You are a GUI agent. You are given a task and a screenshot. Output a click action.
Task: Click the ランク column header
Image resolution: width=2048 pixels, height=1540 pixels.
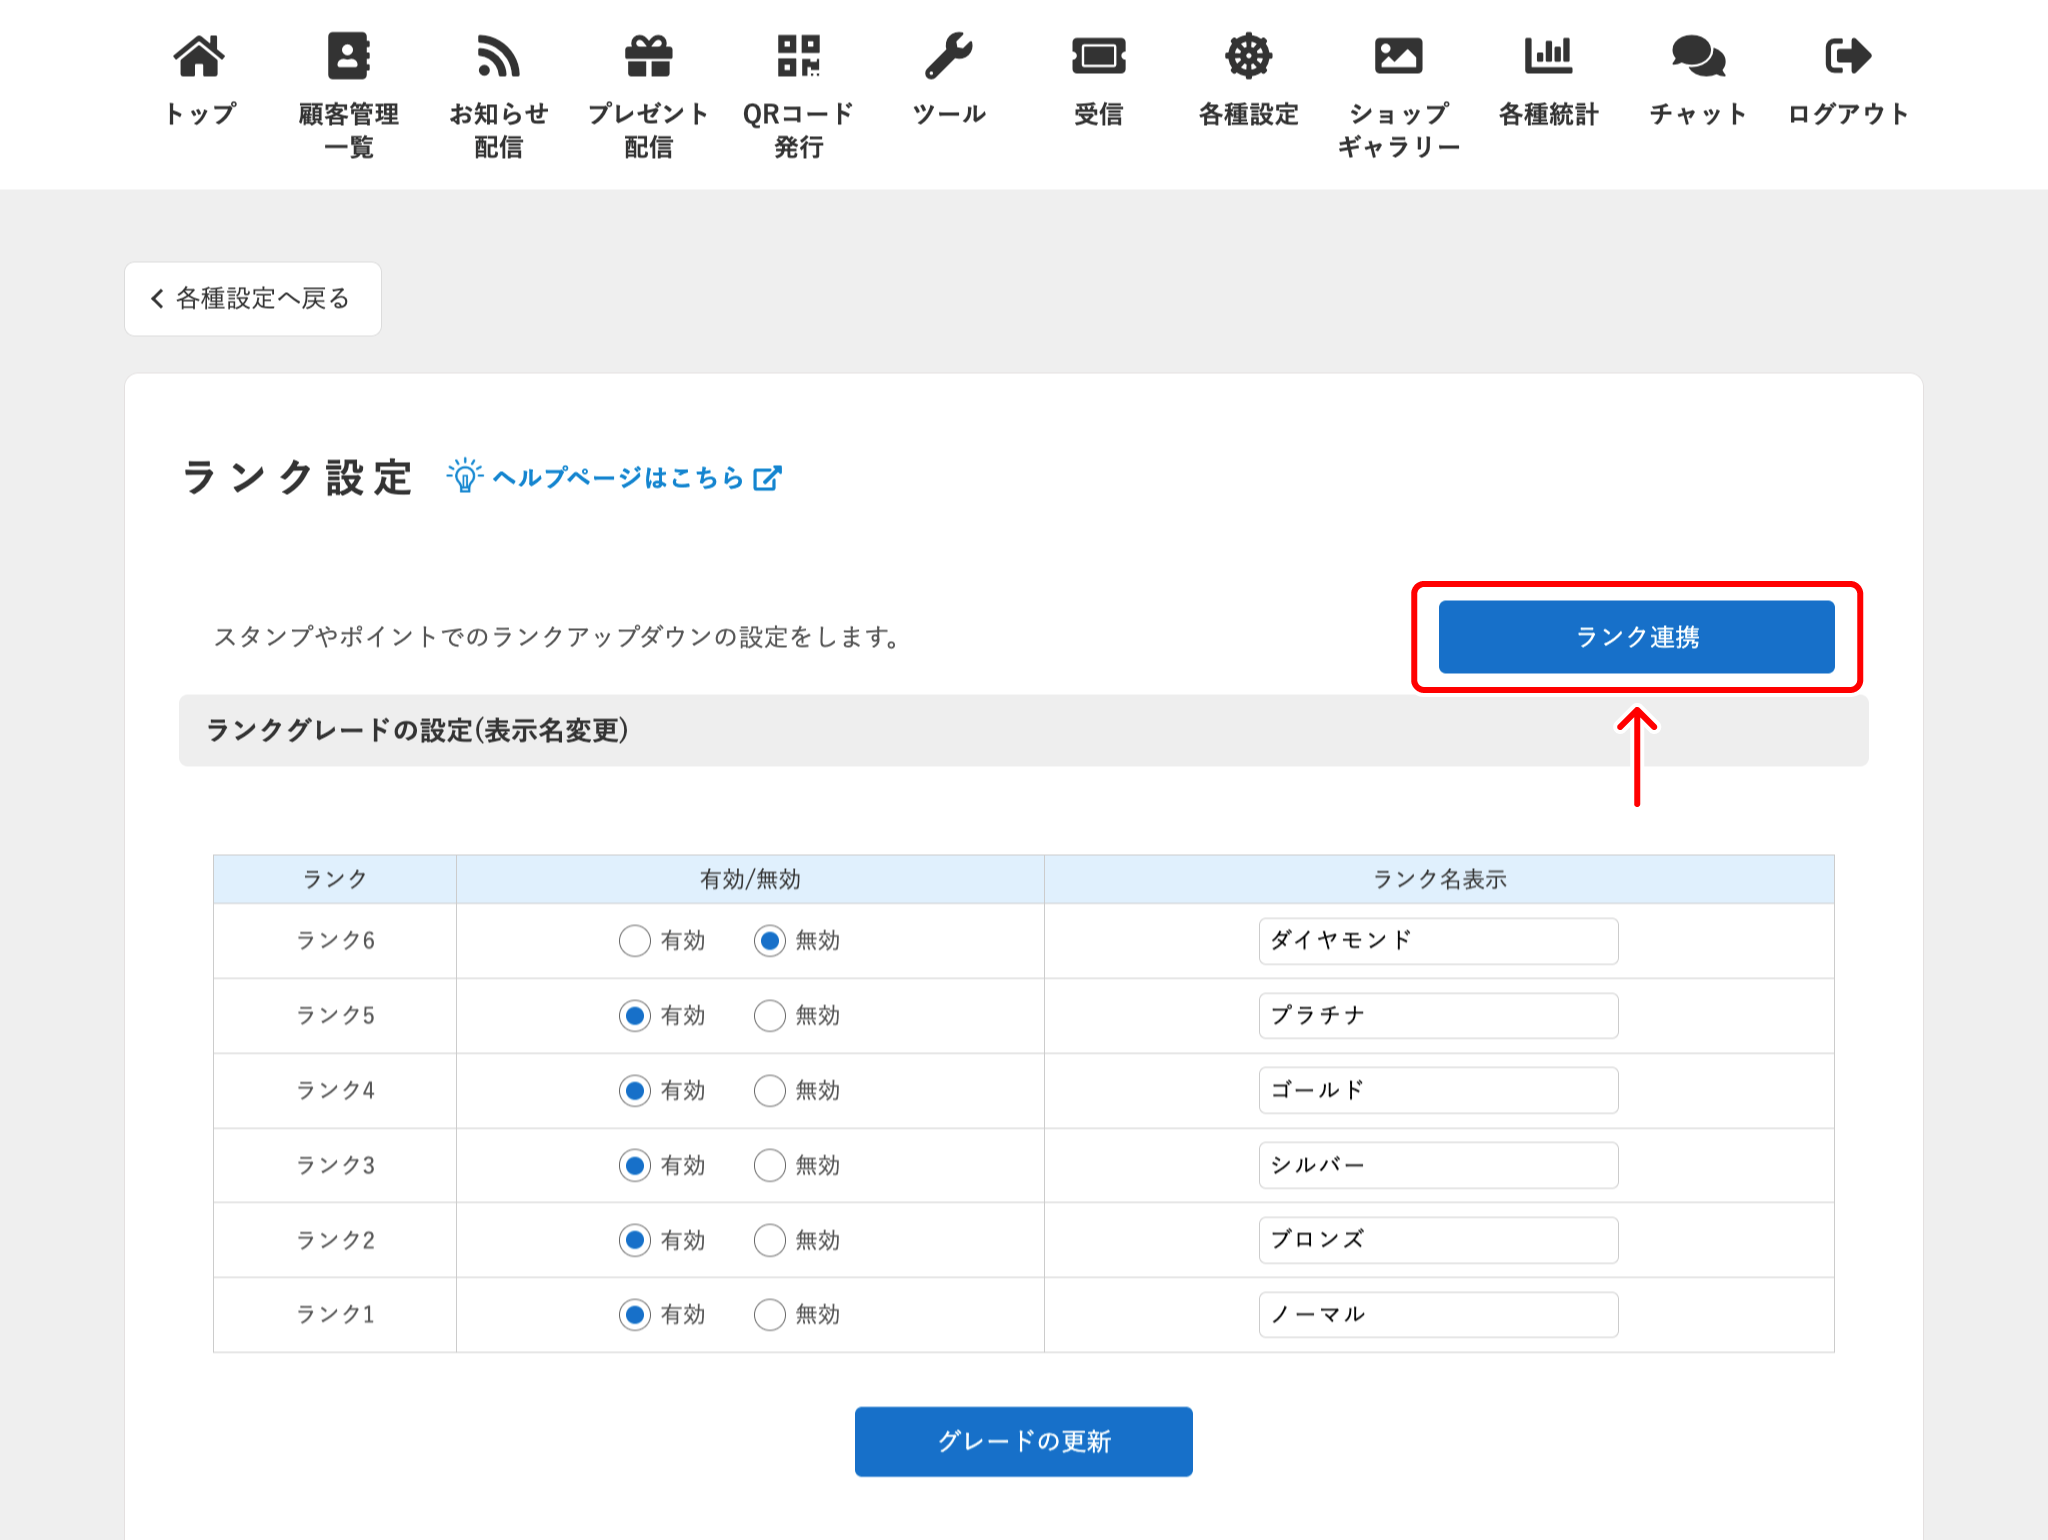point(335,880)
